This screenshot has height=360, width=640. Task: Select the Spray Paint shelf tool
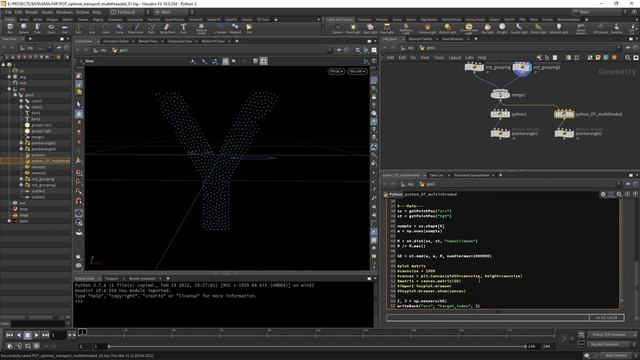(167, 28)
